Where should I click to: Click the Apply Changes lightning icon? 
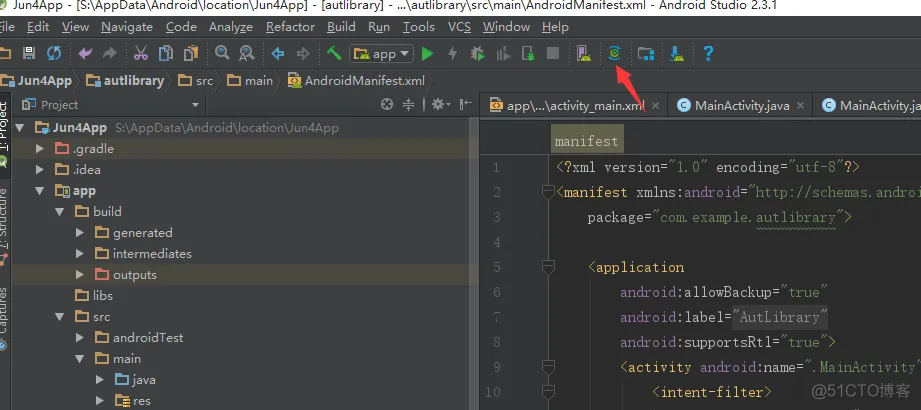coord(452,54)
